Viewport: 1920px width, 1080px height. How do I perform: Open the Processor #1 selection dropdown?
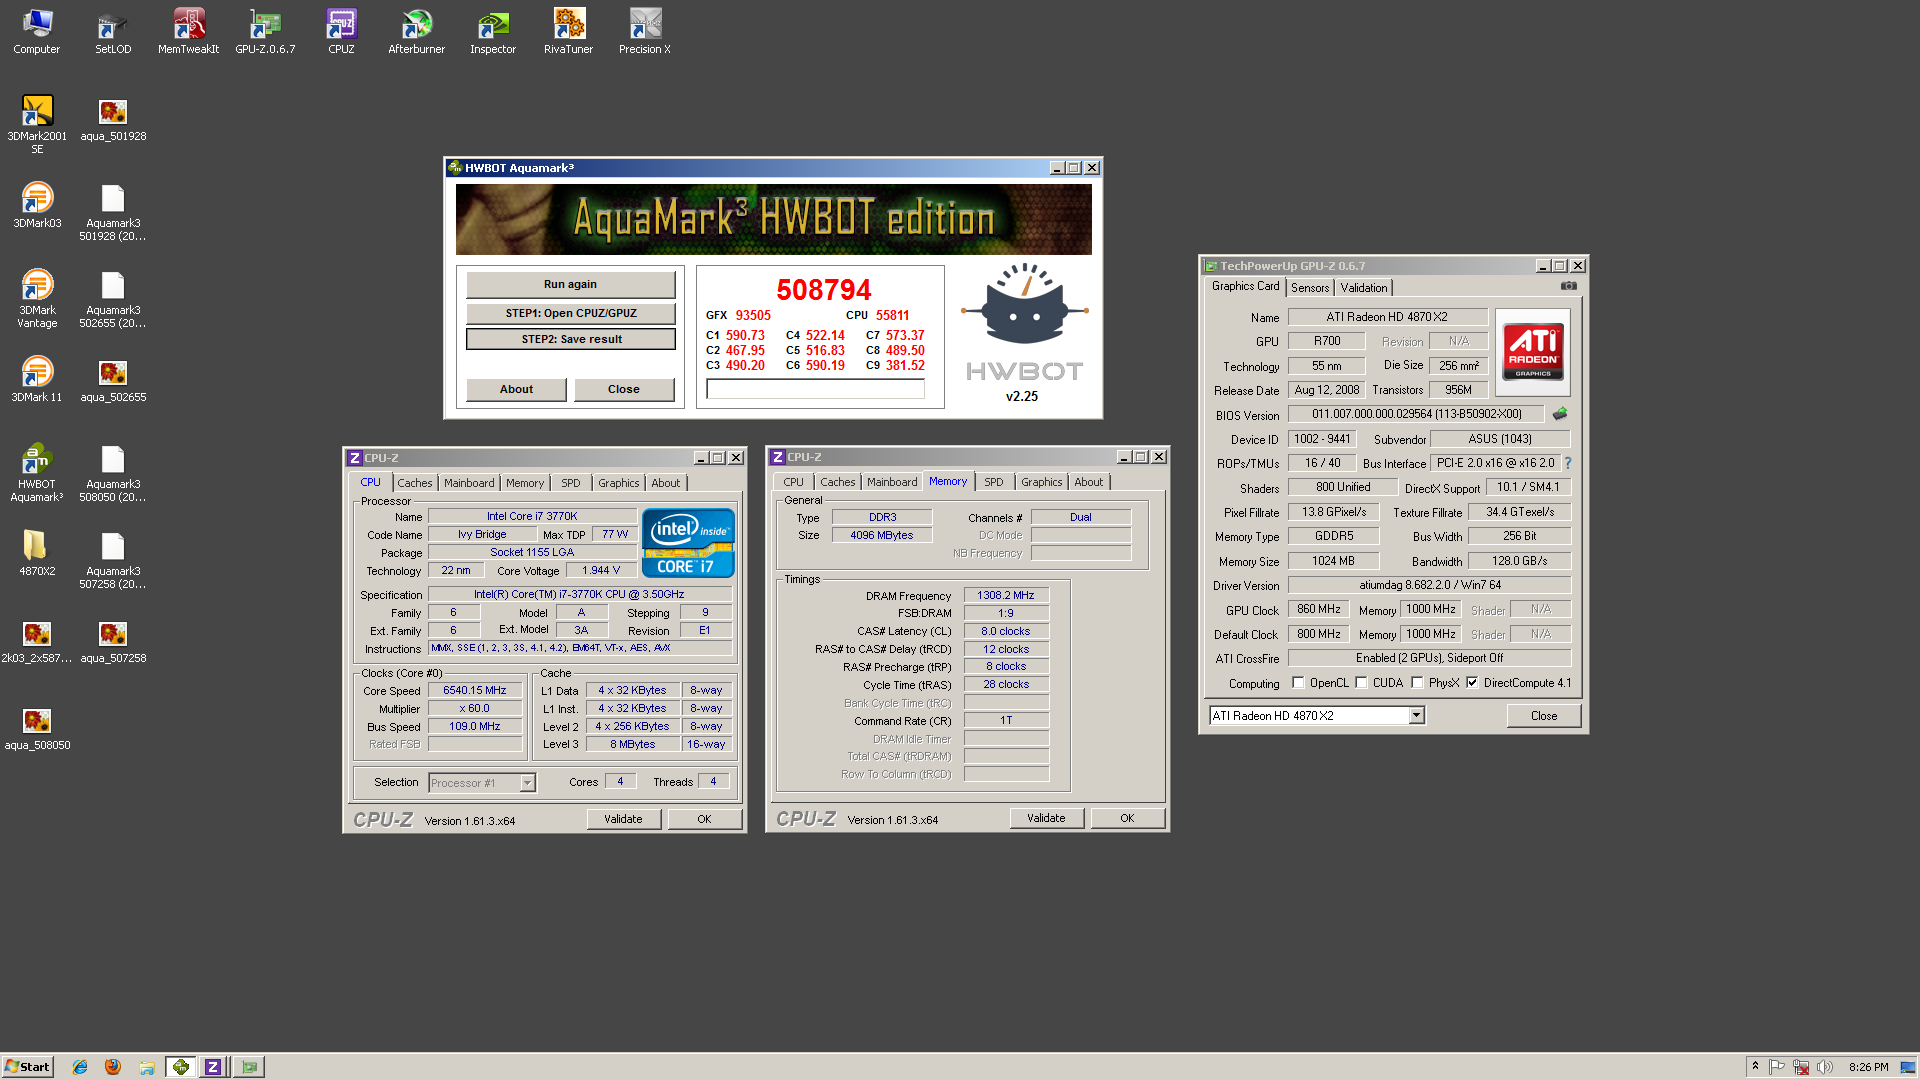[x=527, y=783]
